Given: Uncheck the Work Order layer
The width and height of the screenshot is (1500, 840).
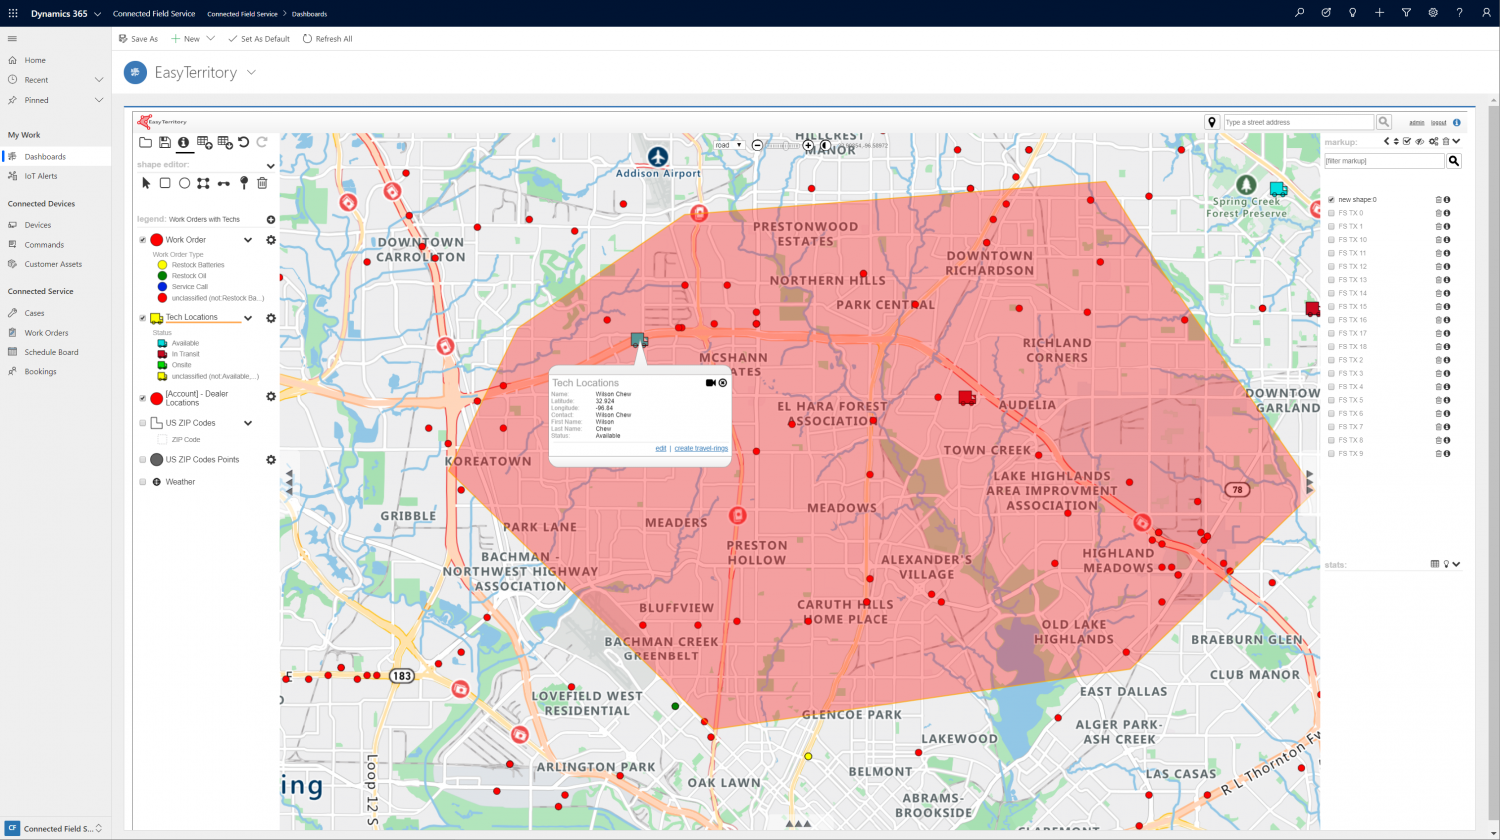Looking at the screenshot, I should click(x=142, y=239).
